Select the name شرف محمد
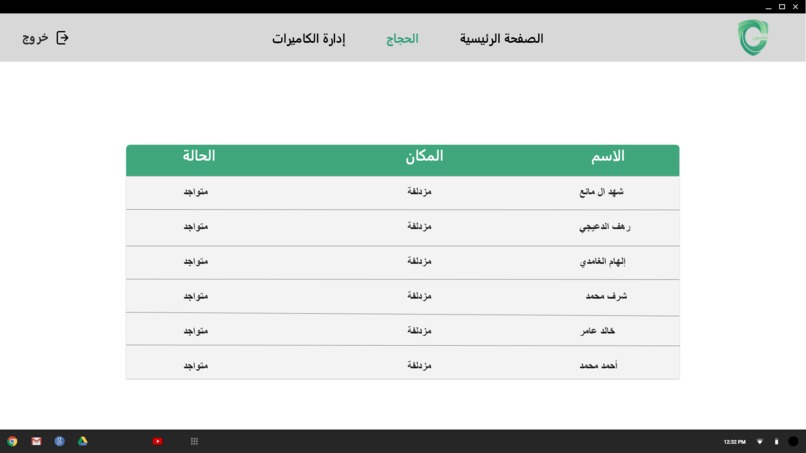This screenshot has height=453, width=806. coord(607,296)
